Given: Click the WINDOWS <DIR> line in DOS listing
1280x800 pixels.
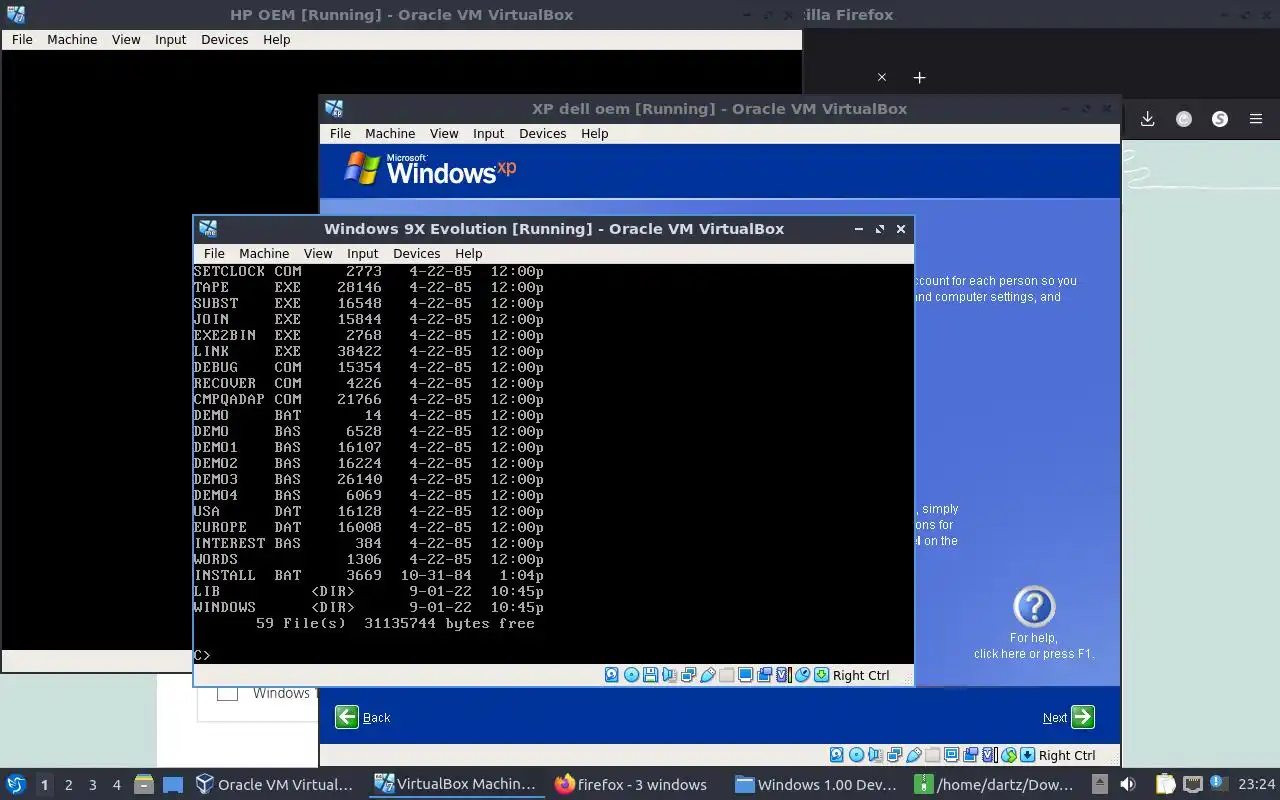Looking at the screenshot, I should [369, 607].
